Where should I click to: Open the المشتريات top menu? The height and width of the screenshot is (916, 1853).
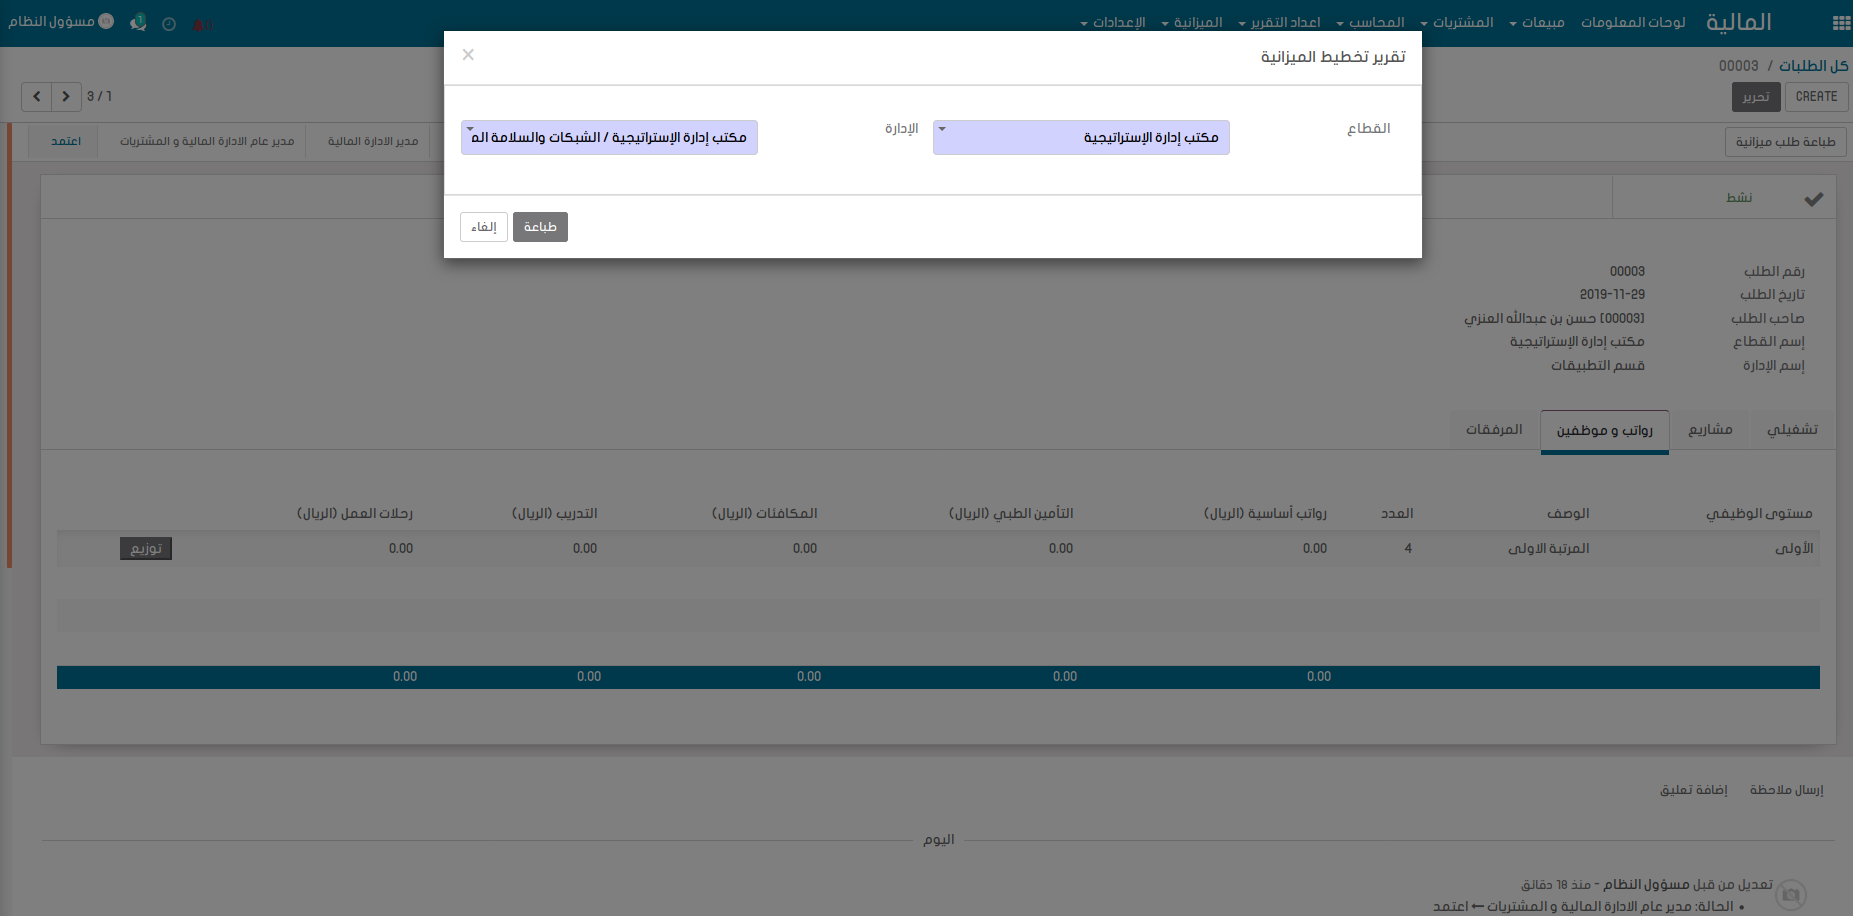pyautogui.click(x=1457, y=23)
